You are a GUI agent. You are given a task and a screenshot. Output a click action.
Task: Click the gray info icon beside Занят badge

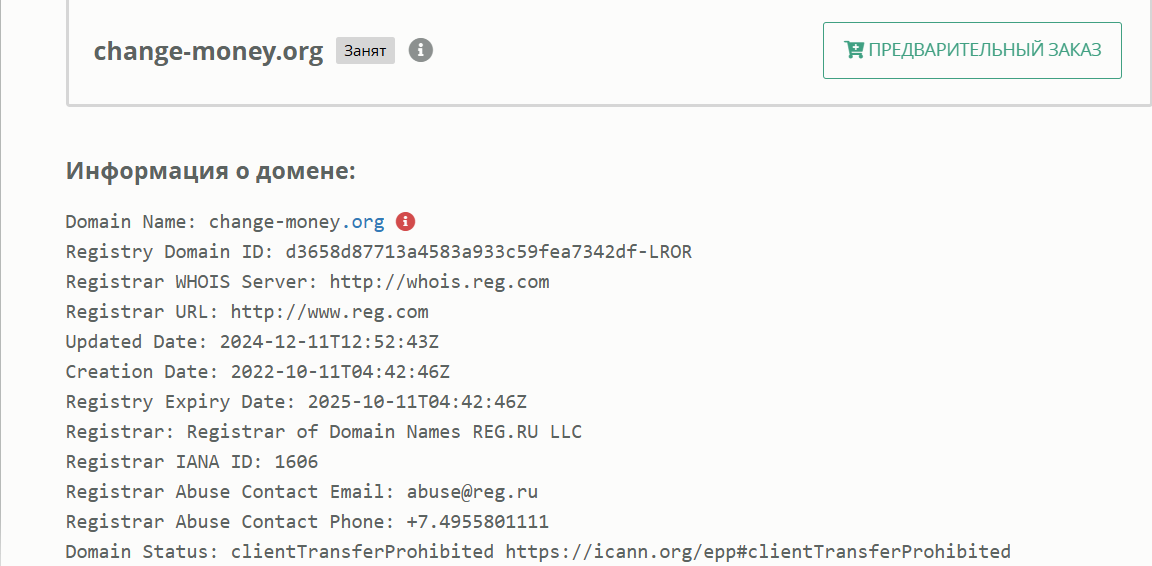click(x=421, y=51)
